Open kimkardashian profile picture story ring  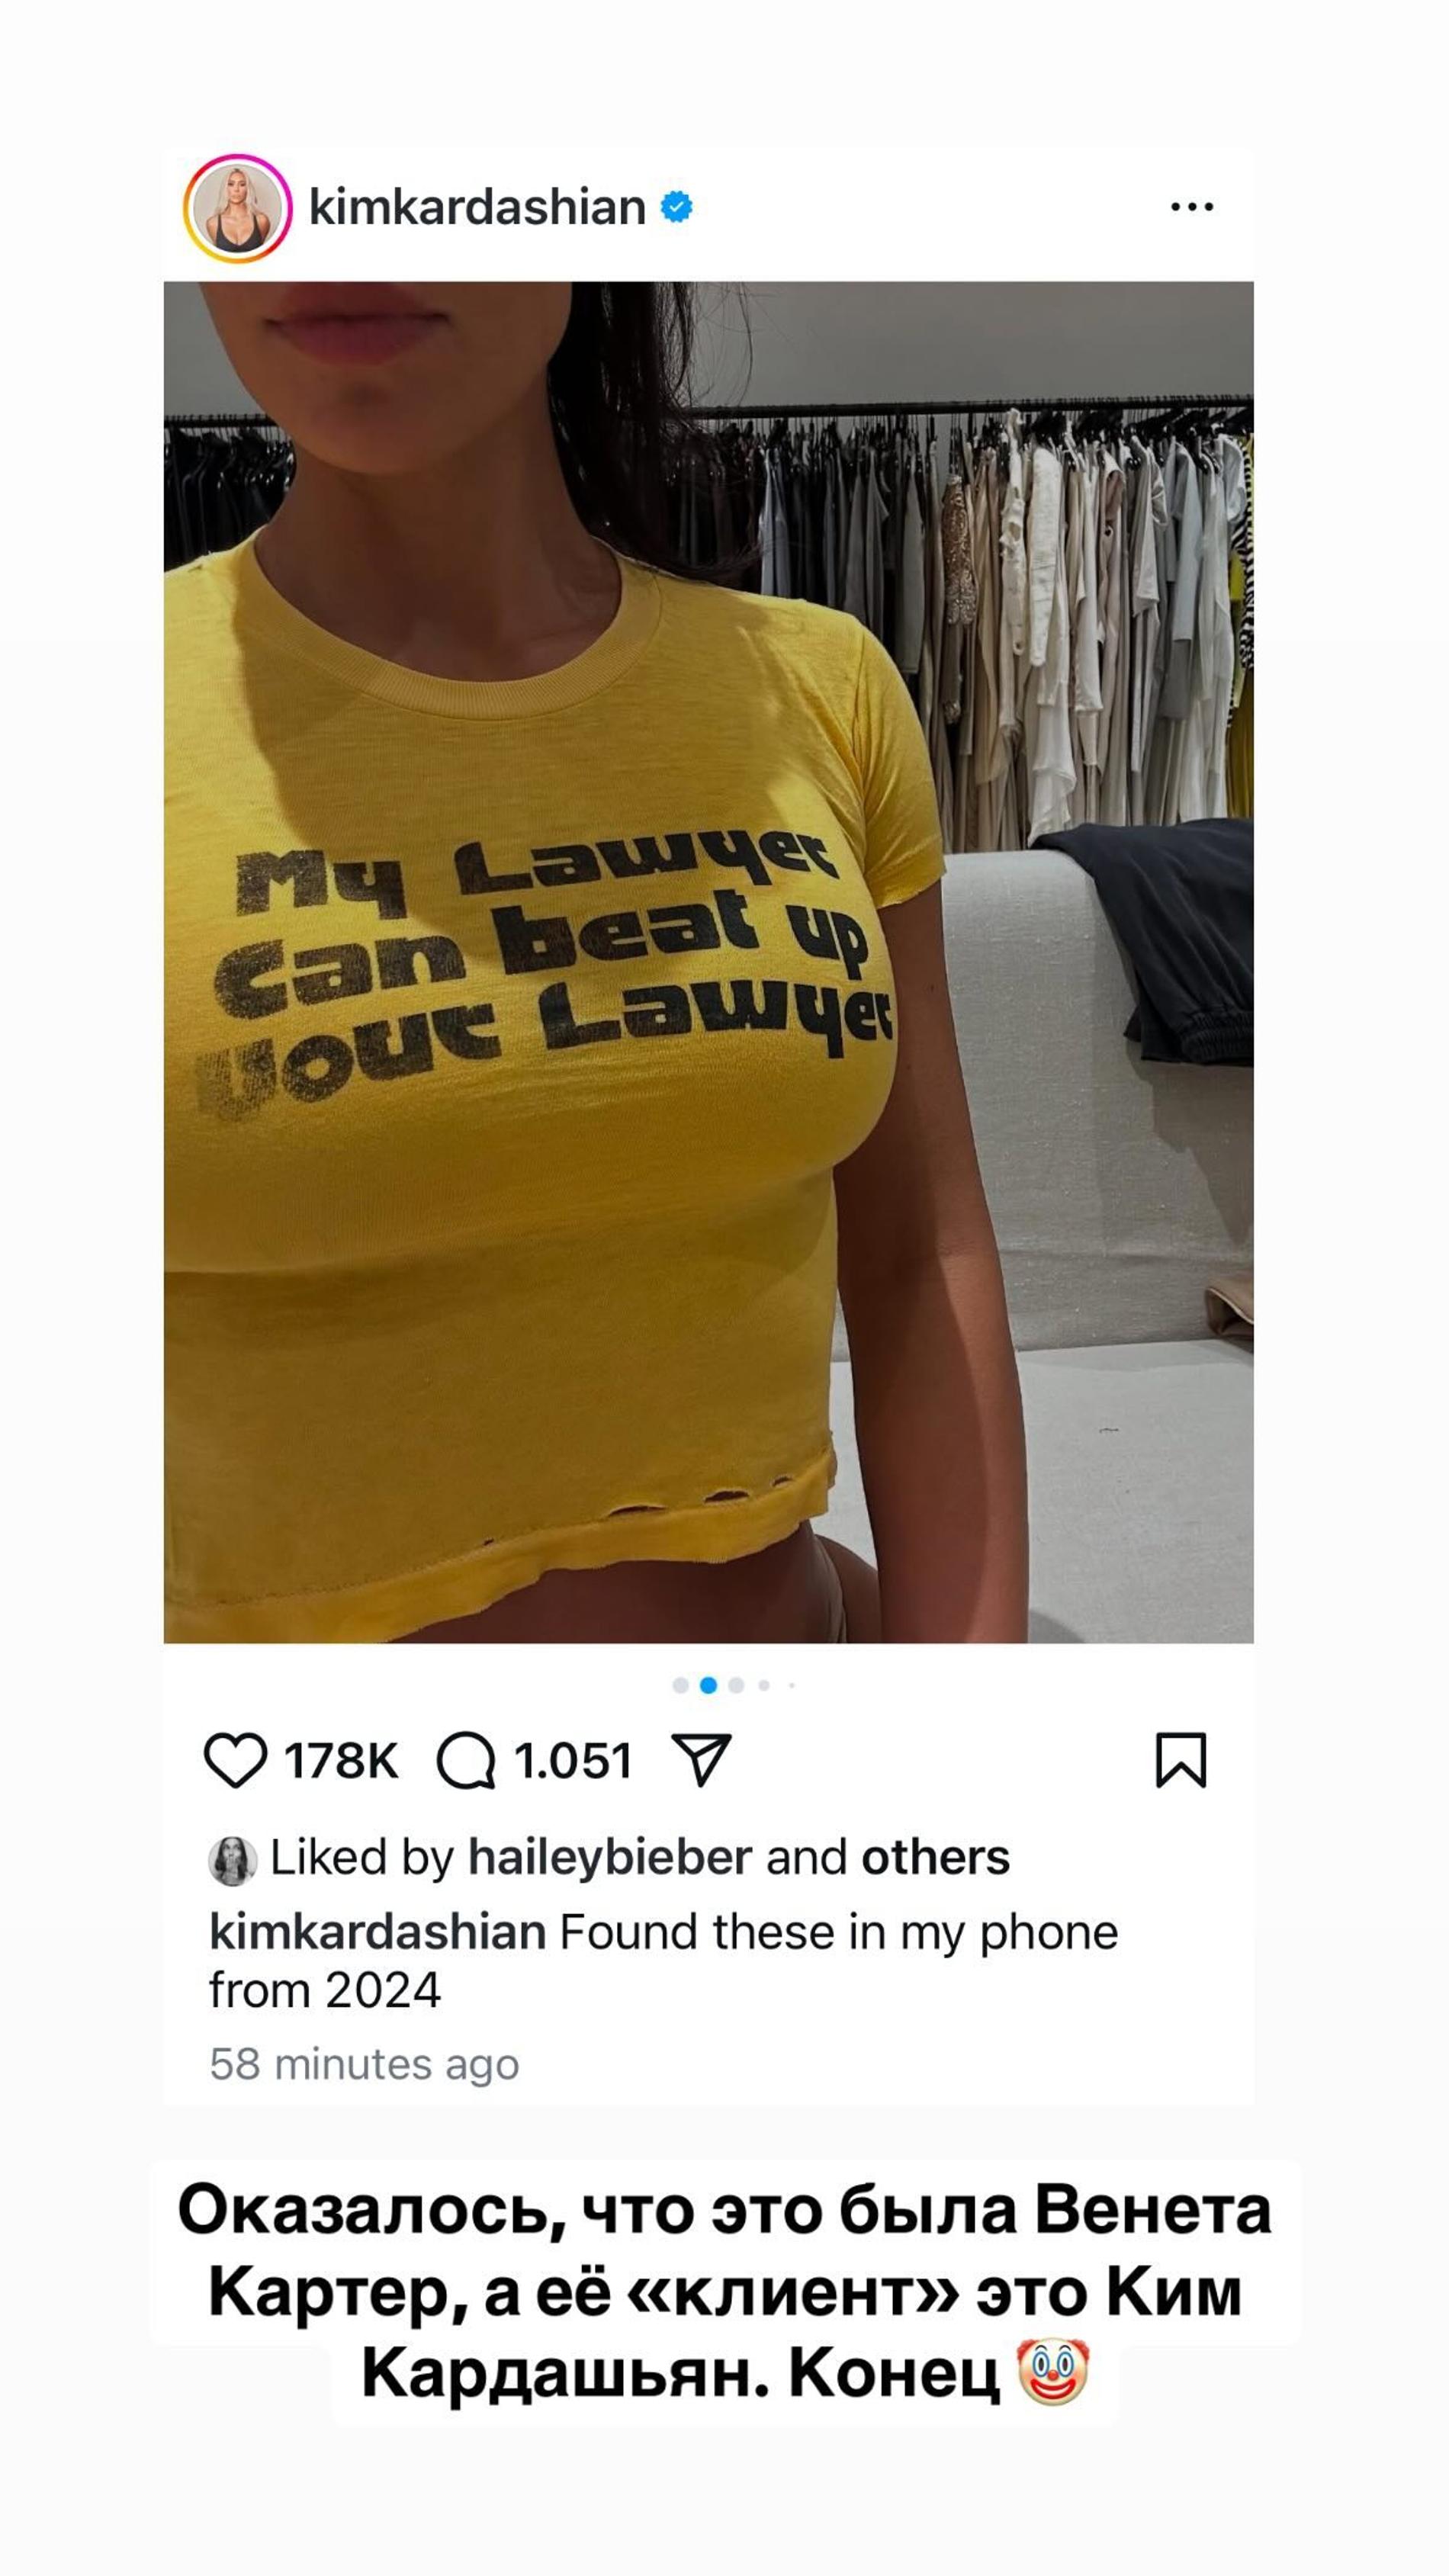tap(238, 208)
